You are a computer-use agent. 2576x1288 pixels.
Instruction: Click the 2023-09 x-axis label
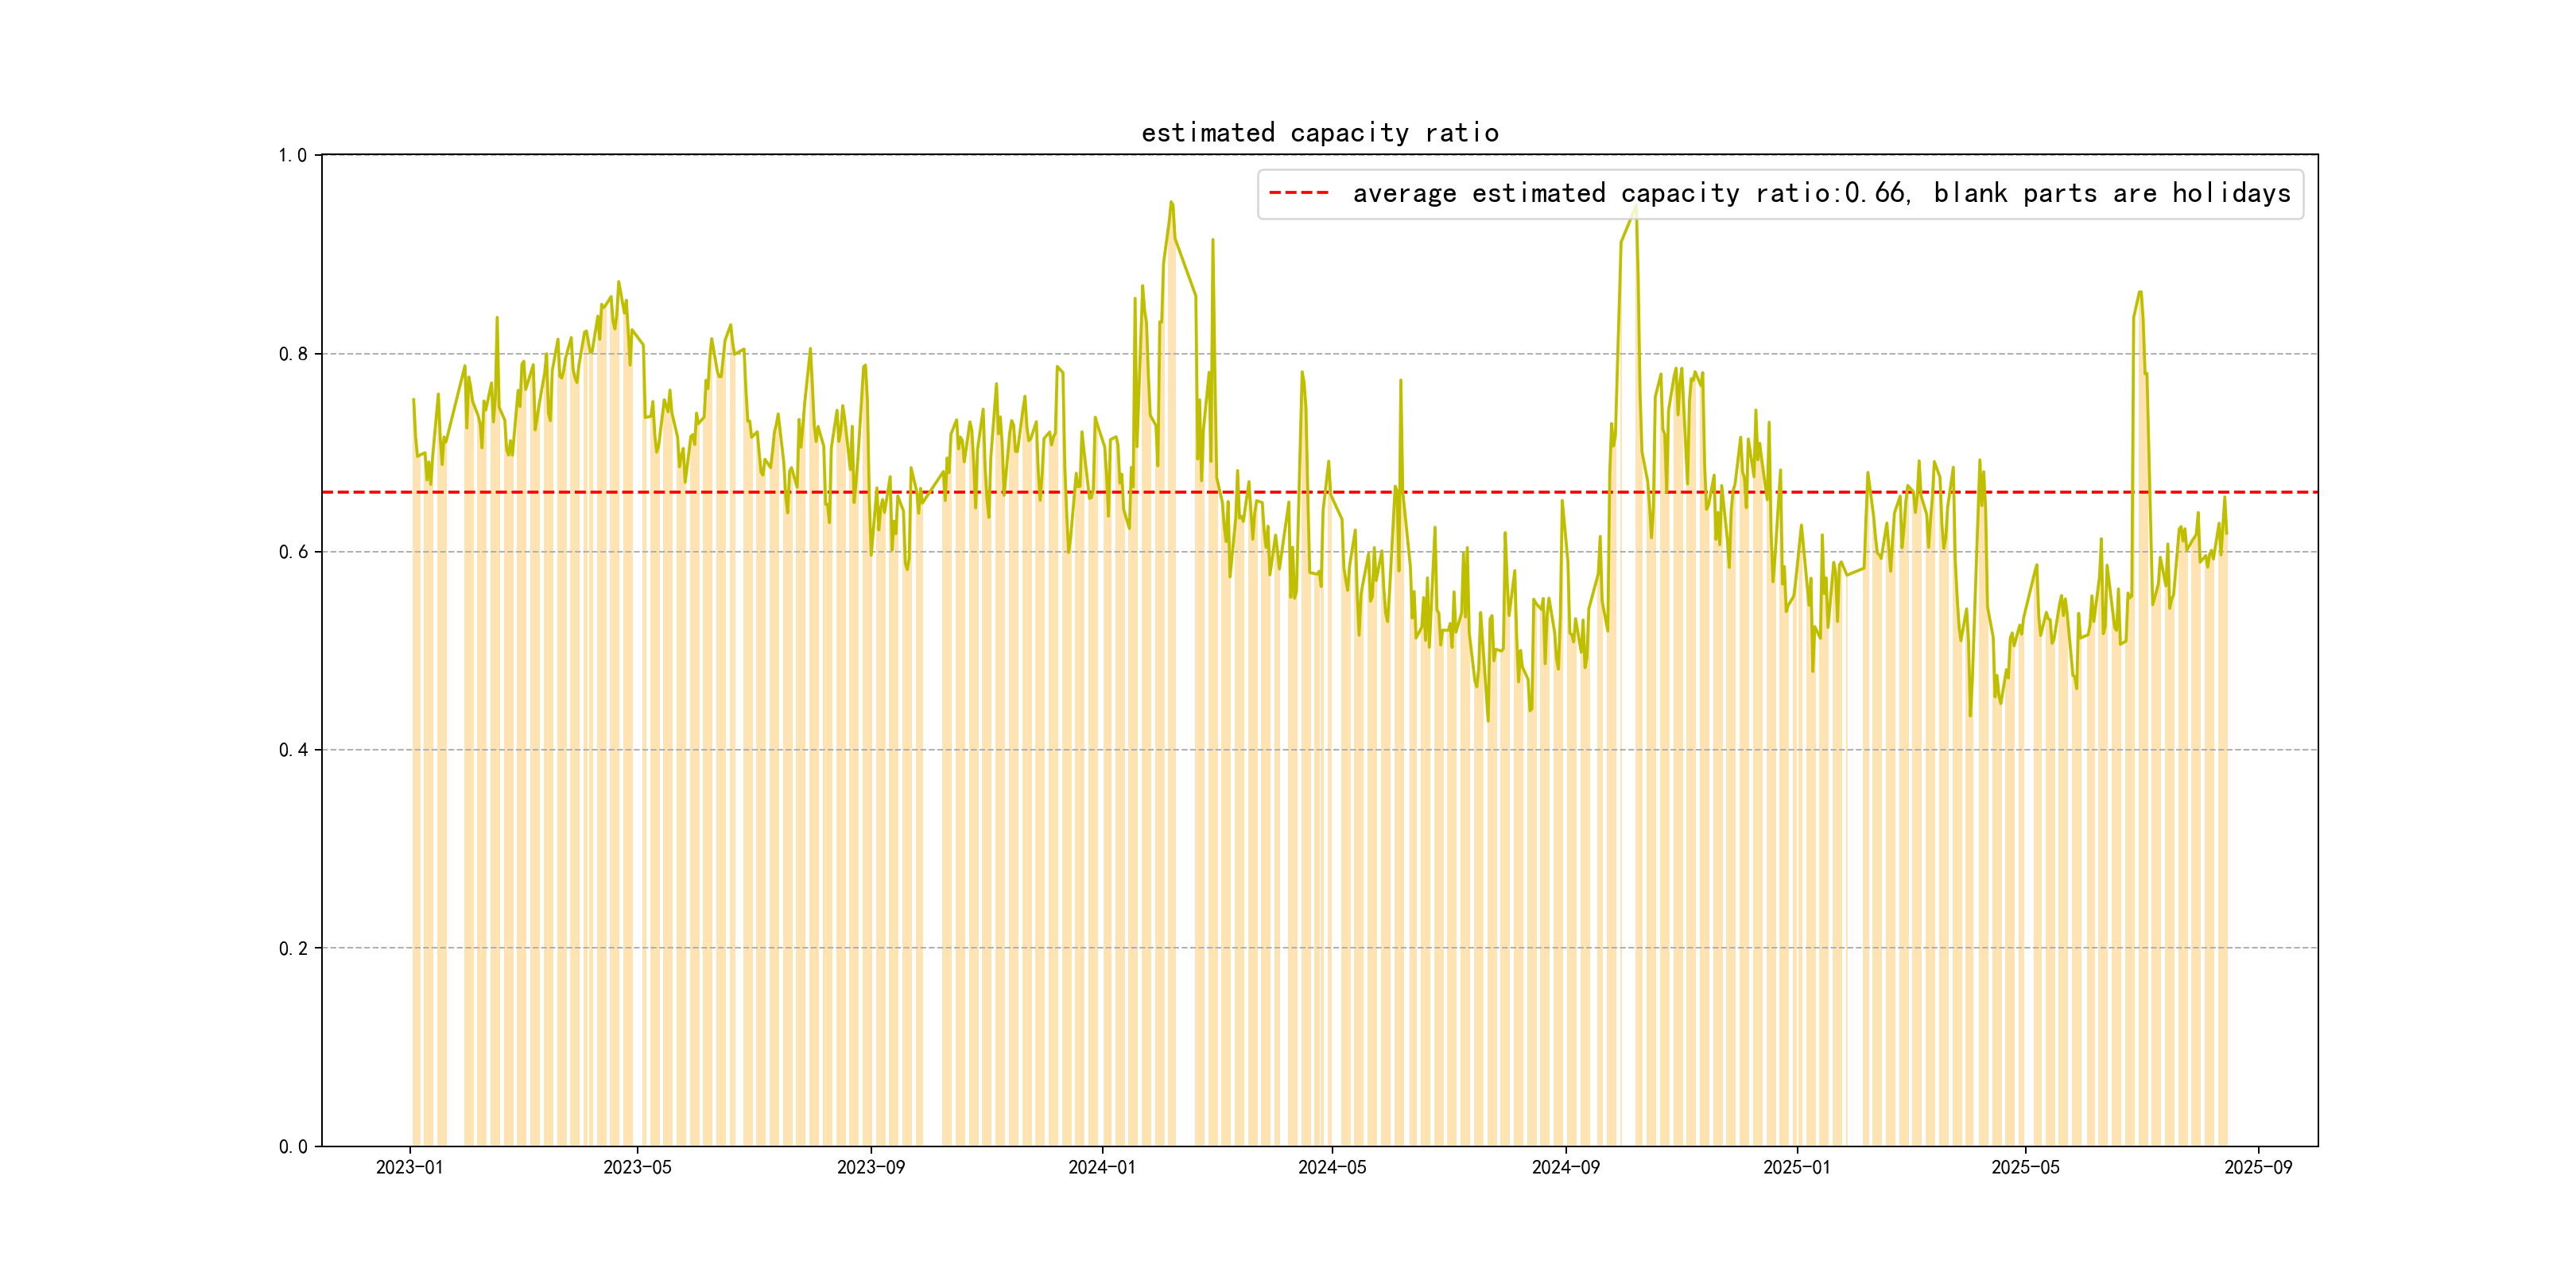[870, 1168]
